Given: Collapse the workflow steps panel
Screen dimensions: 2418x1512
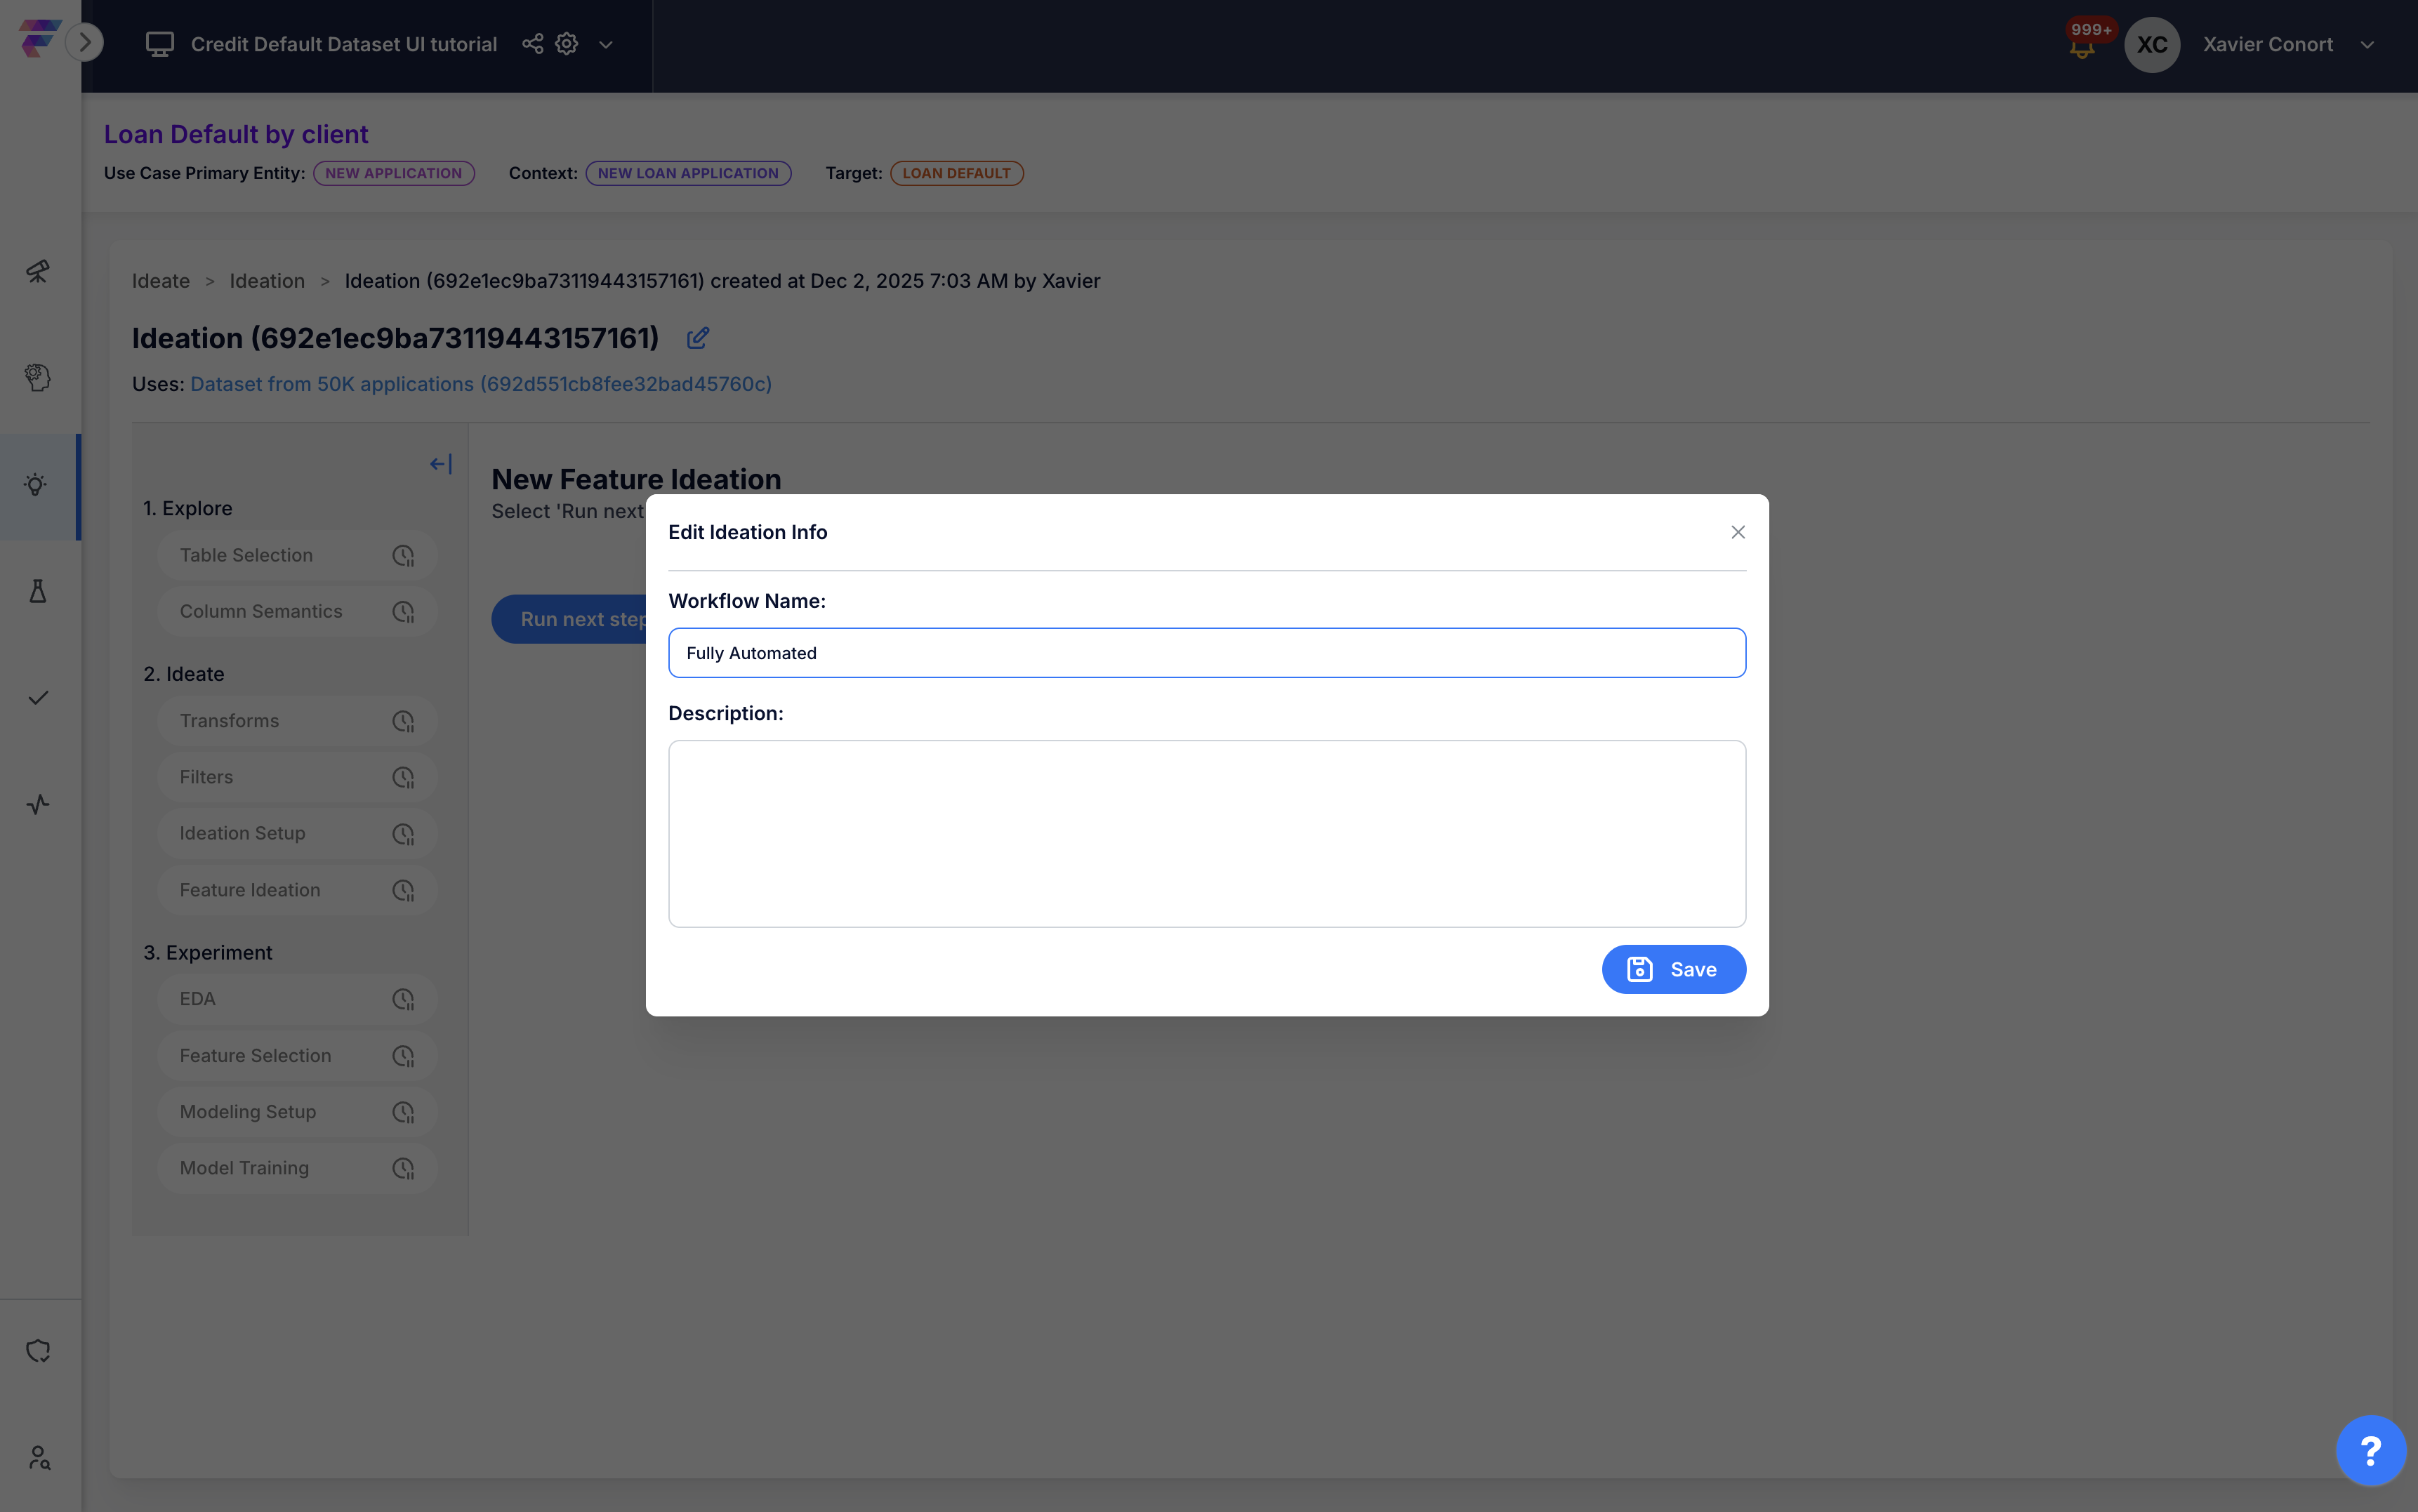Looking at the screenshot, I should pyautogui.click(x=441, y=464).
